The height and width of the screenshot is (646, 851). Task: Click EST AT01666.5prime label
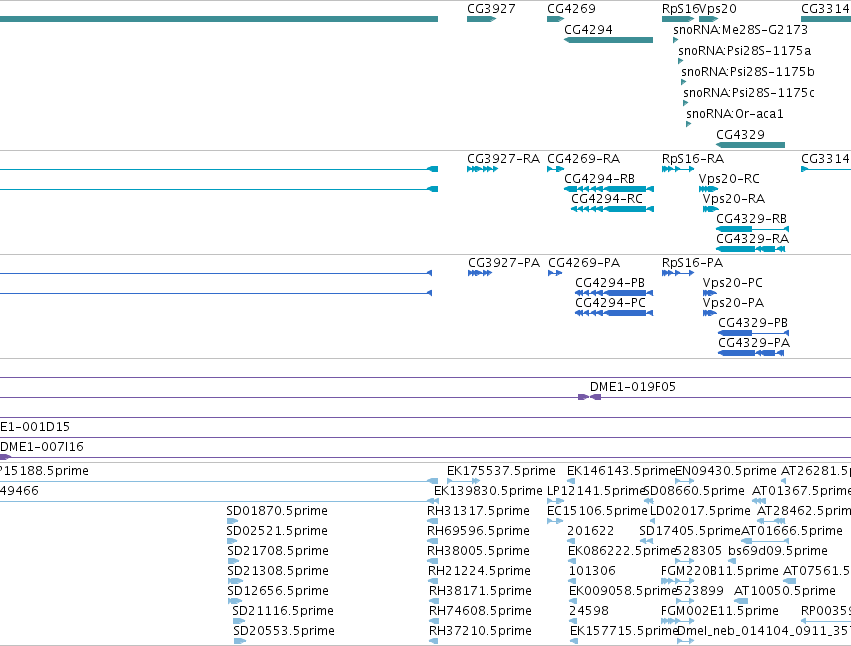point(792,531)
